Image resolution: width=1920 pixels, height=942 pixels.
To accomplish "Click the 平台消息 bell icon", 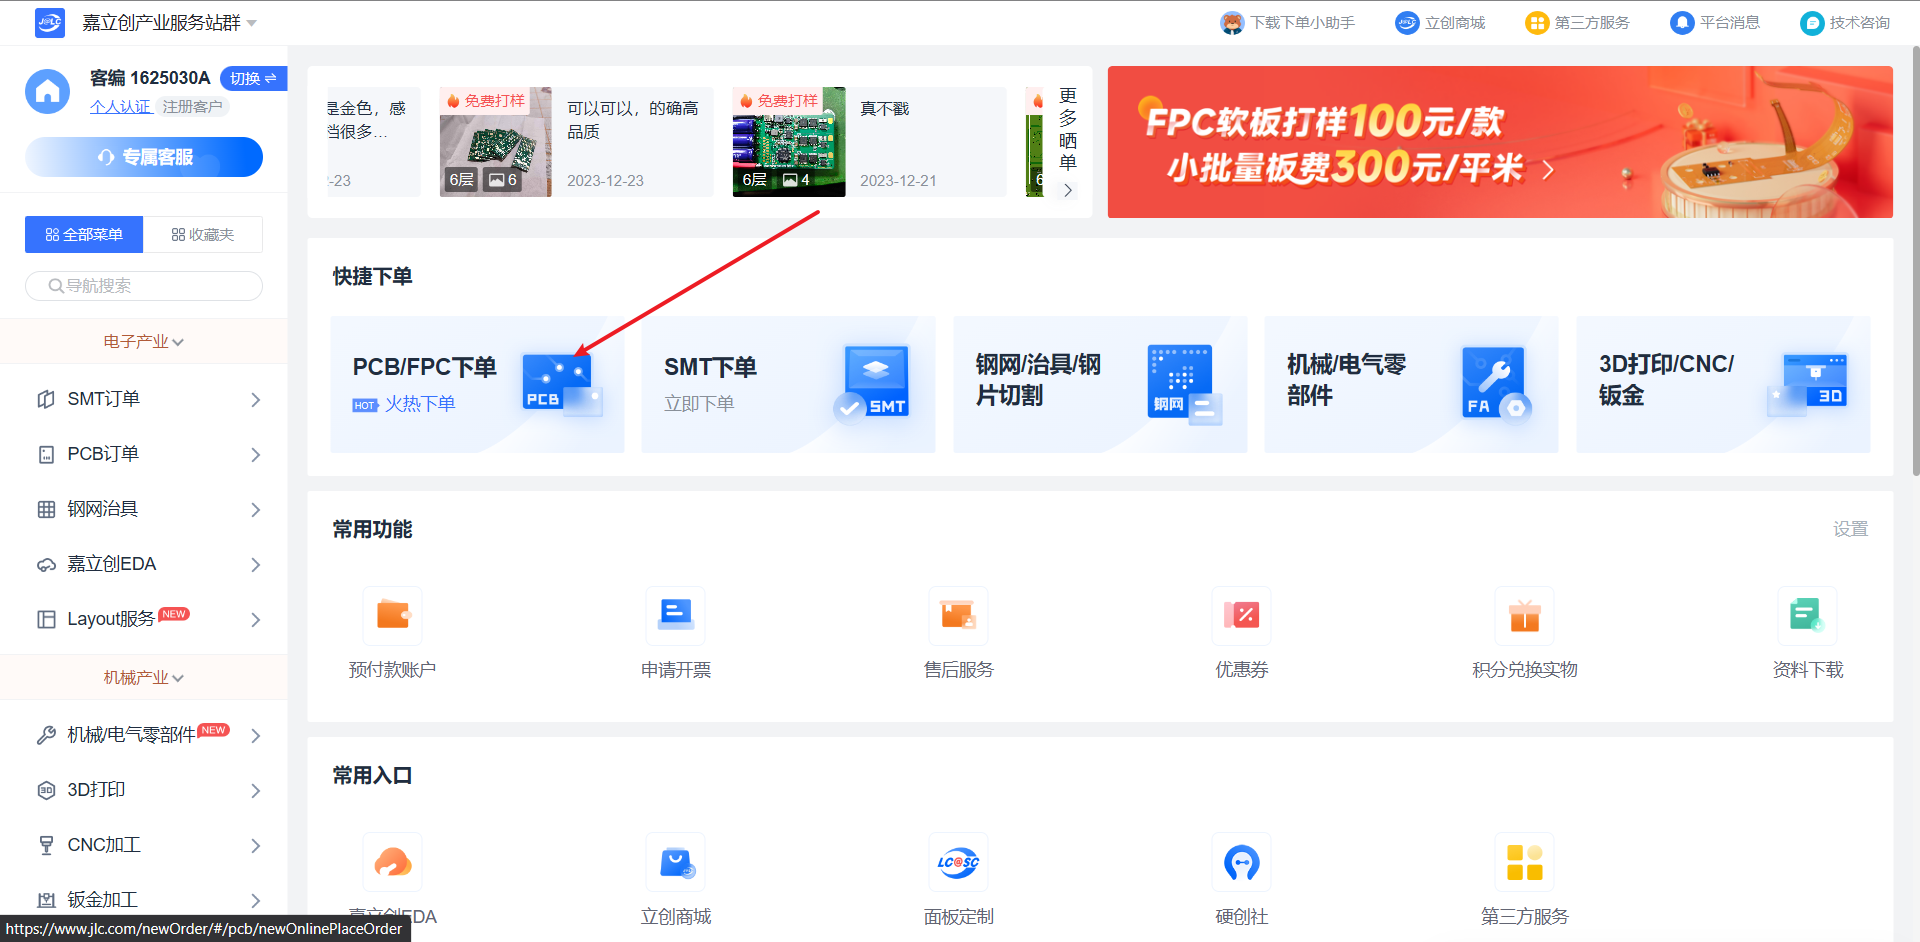I will pos(1682,23).
